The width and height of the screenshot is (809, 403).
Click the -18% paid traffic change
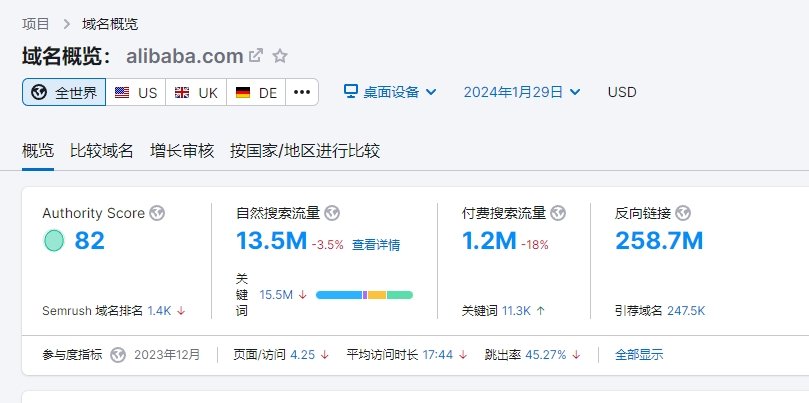[535, 245]
